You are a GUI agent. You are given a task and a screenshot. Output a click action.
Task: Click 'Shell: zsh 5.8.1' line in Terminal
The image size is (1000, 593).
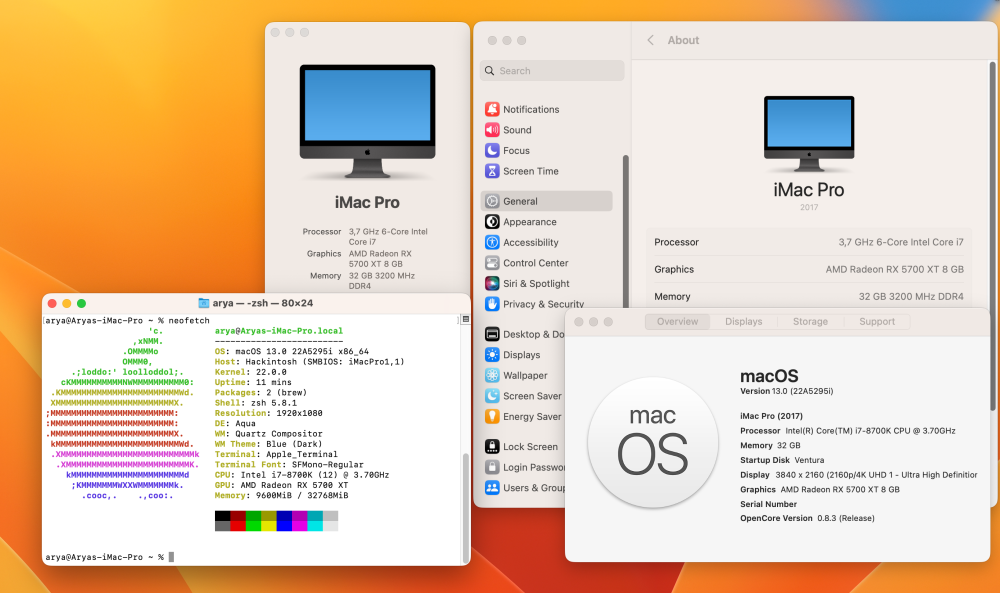tap(256, 403)
